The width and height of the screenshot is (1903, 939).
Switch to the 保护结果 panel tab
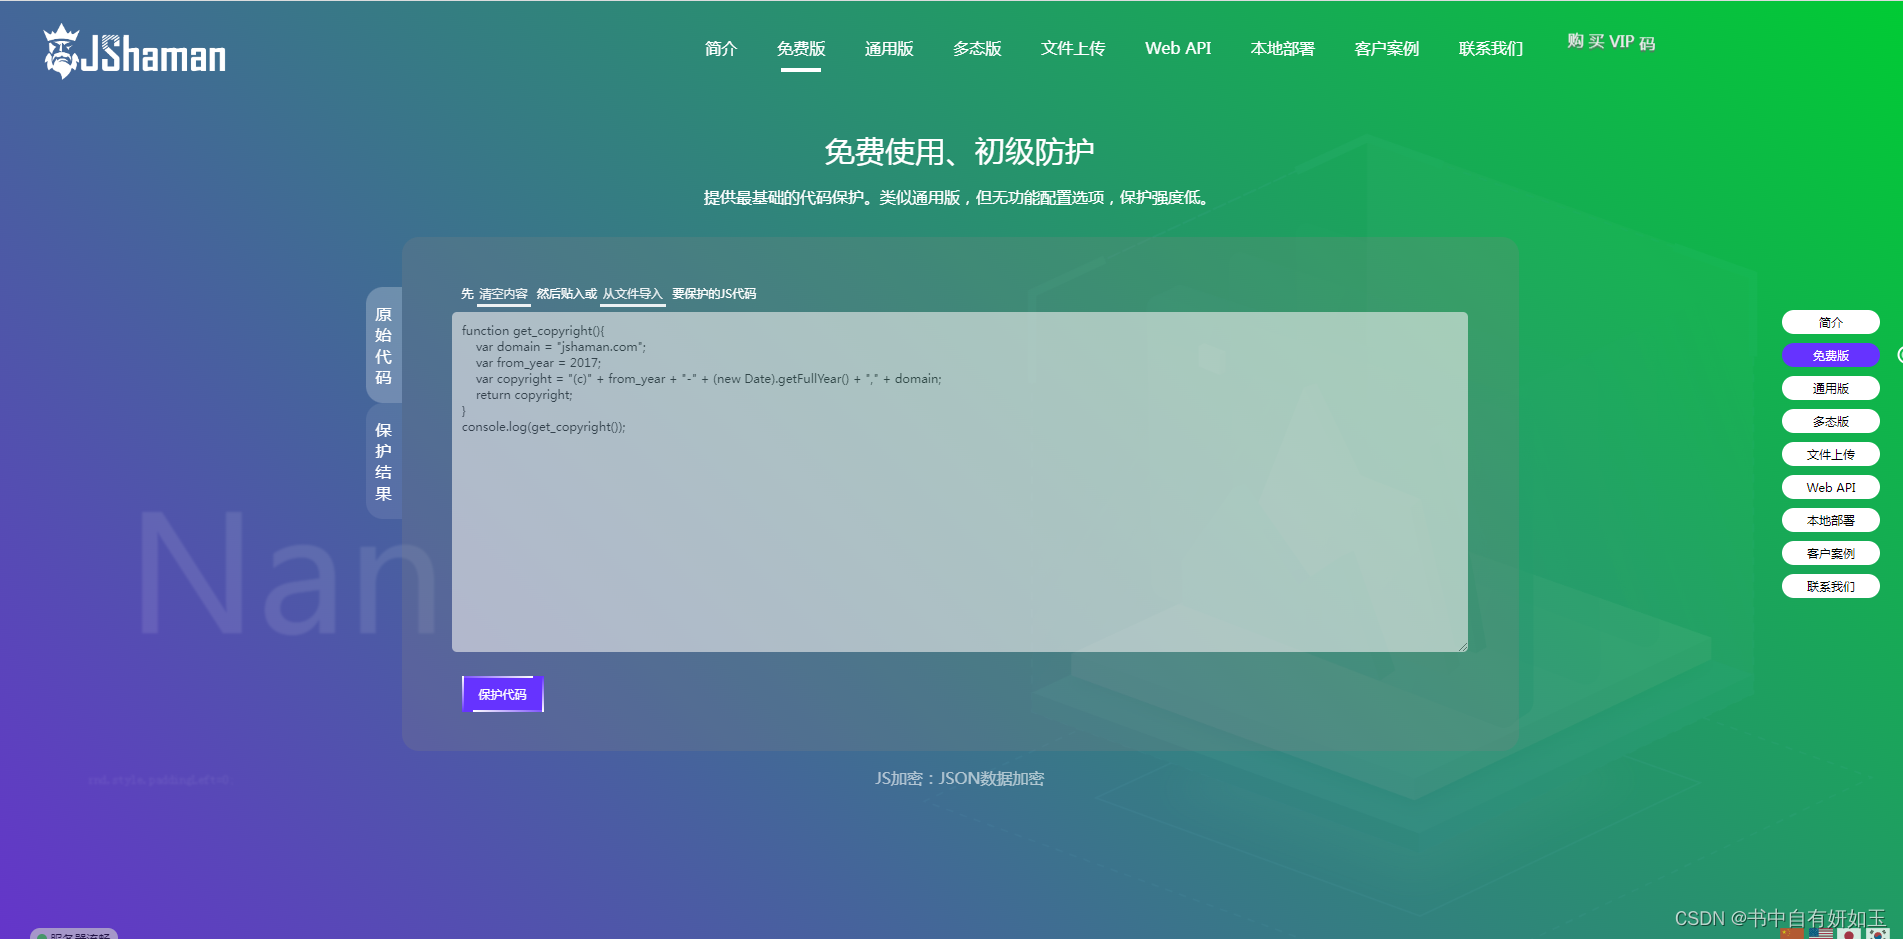382,462
